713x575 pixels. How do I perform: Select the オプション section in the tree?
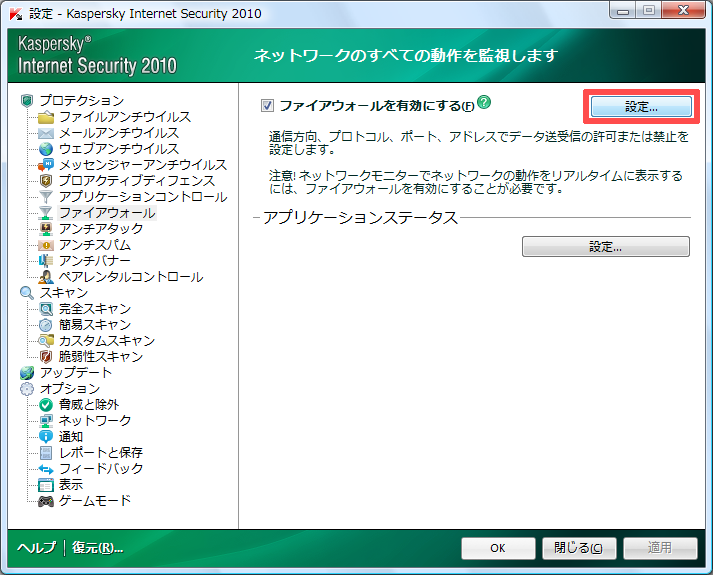(x=69, y=389)
